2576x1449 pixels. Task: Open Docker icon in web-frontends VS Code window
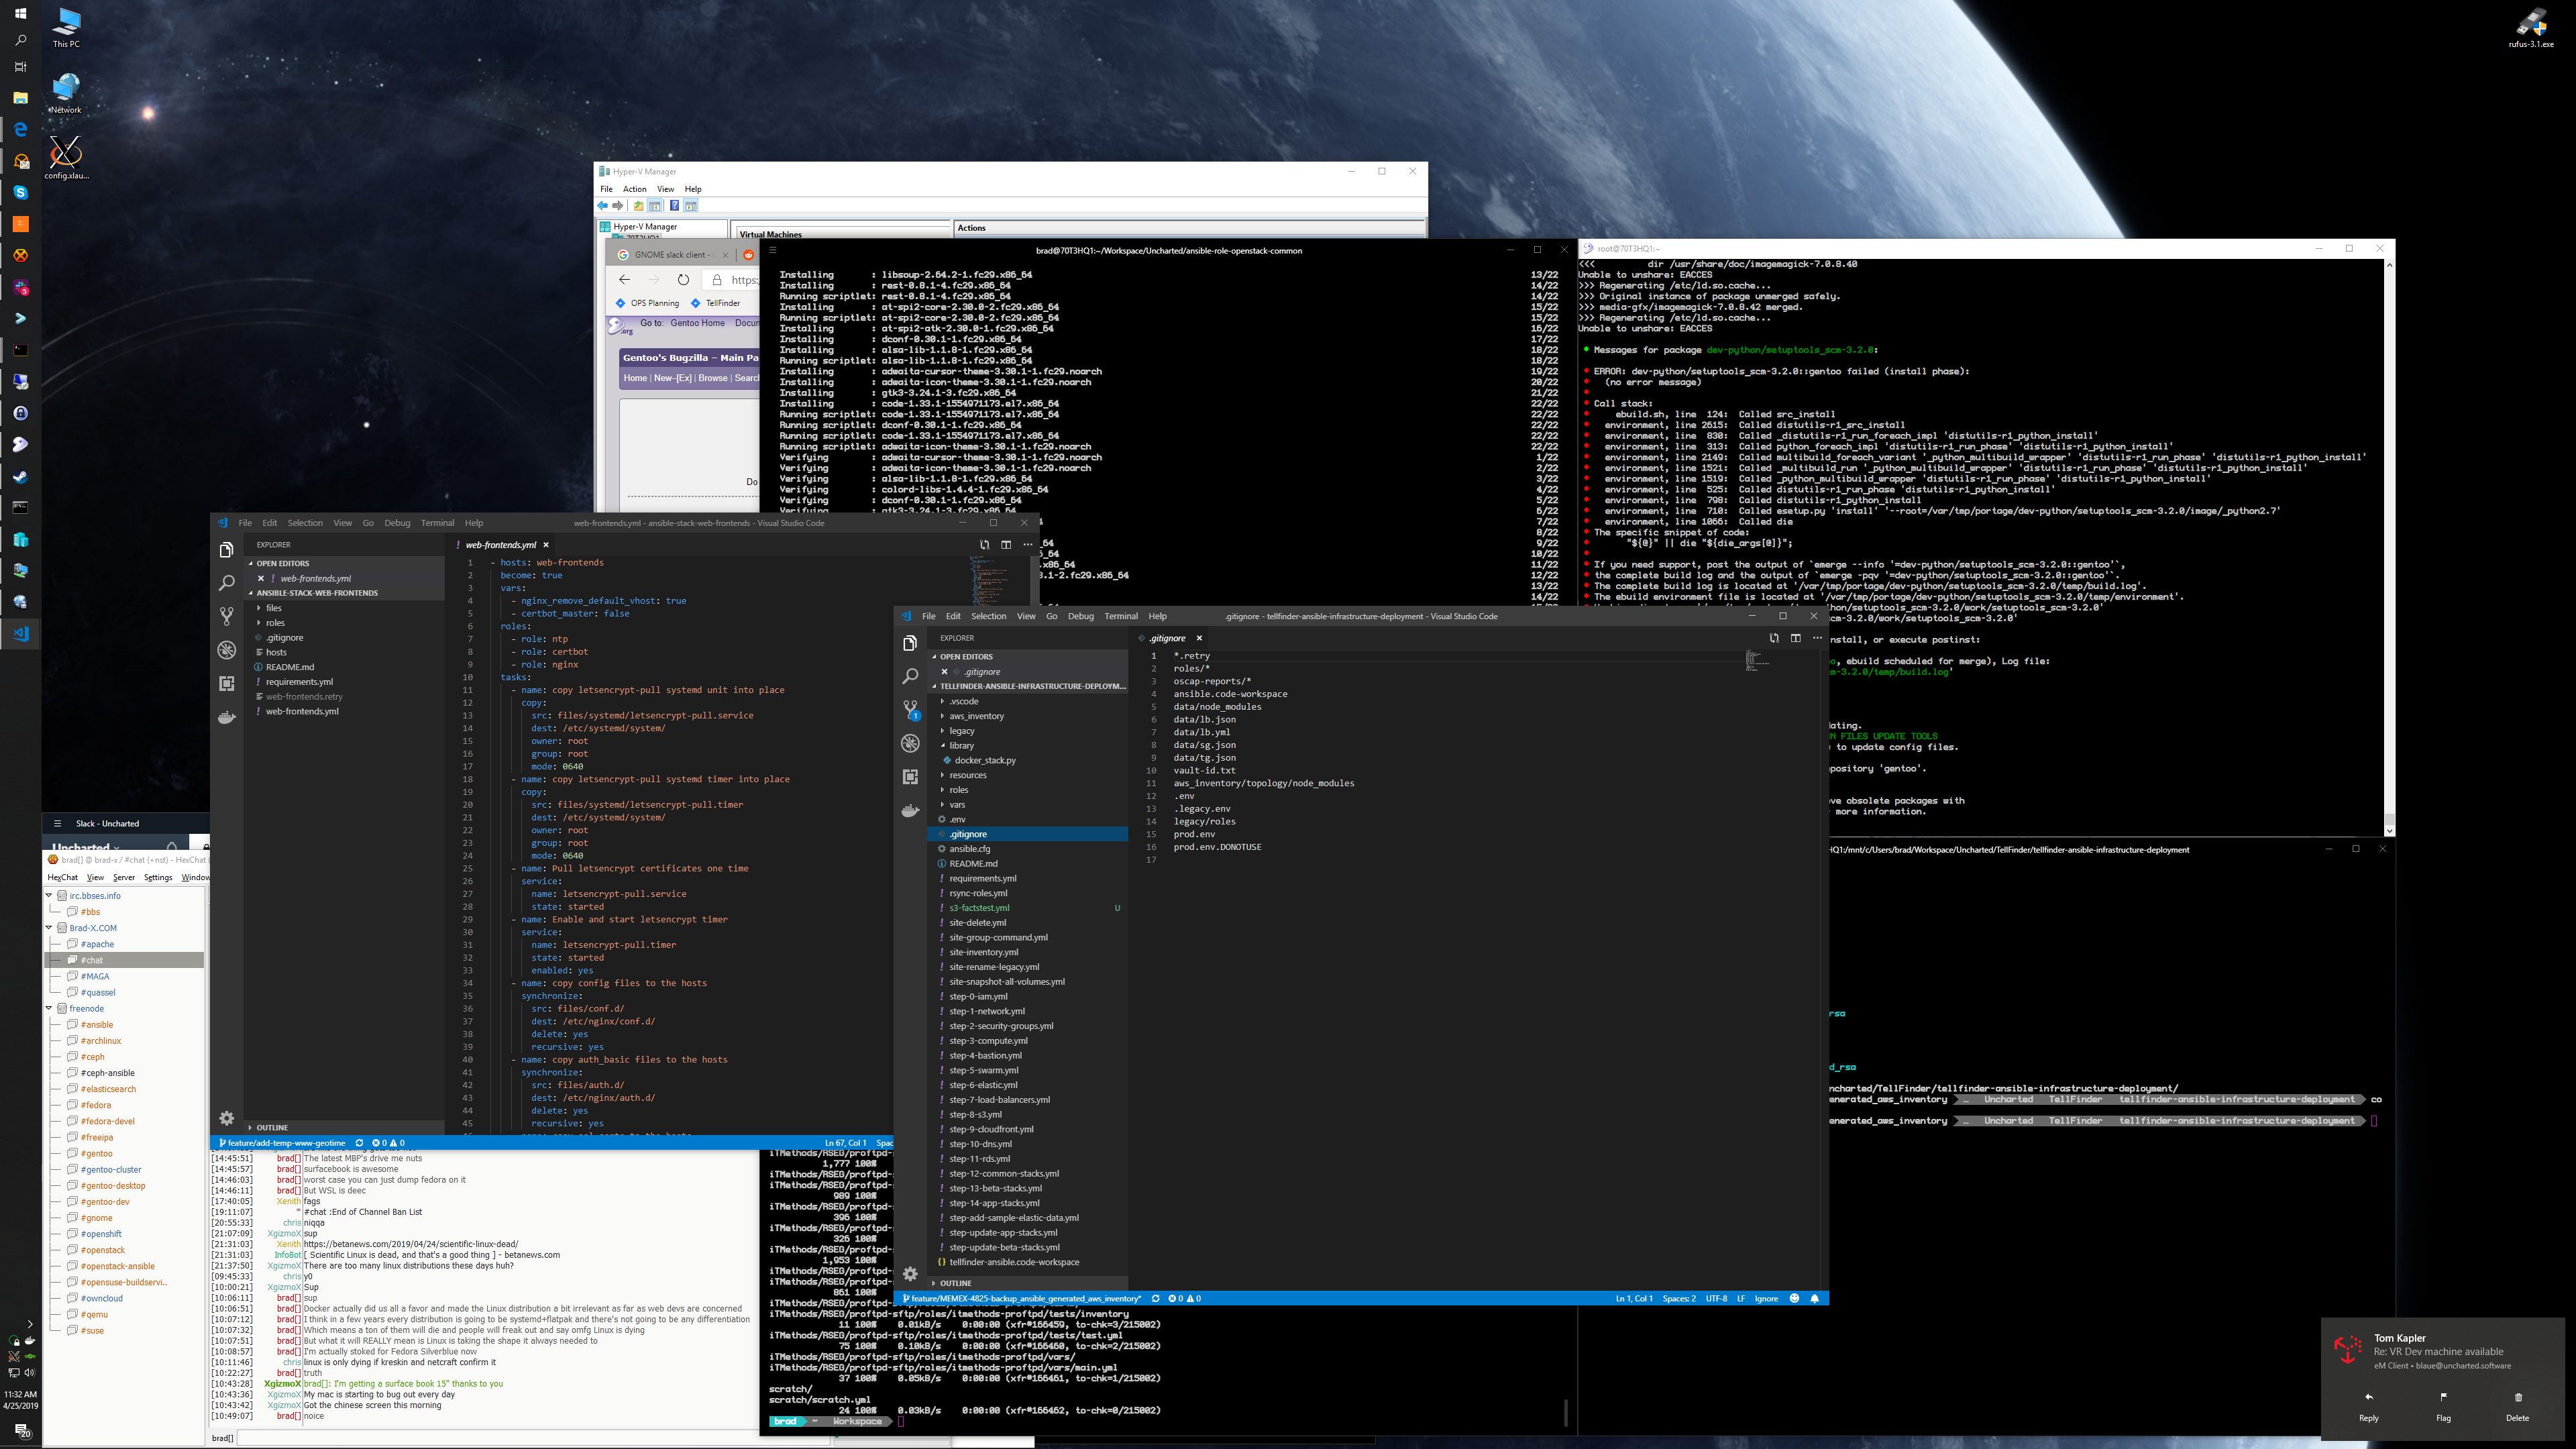[227, 718]
